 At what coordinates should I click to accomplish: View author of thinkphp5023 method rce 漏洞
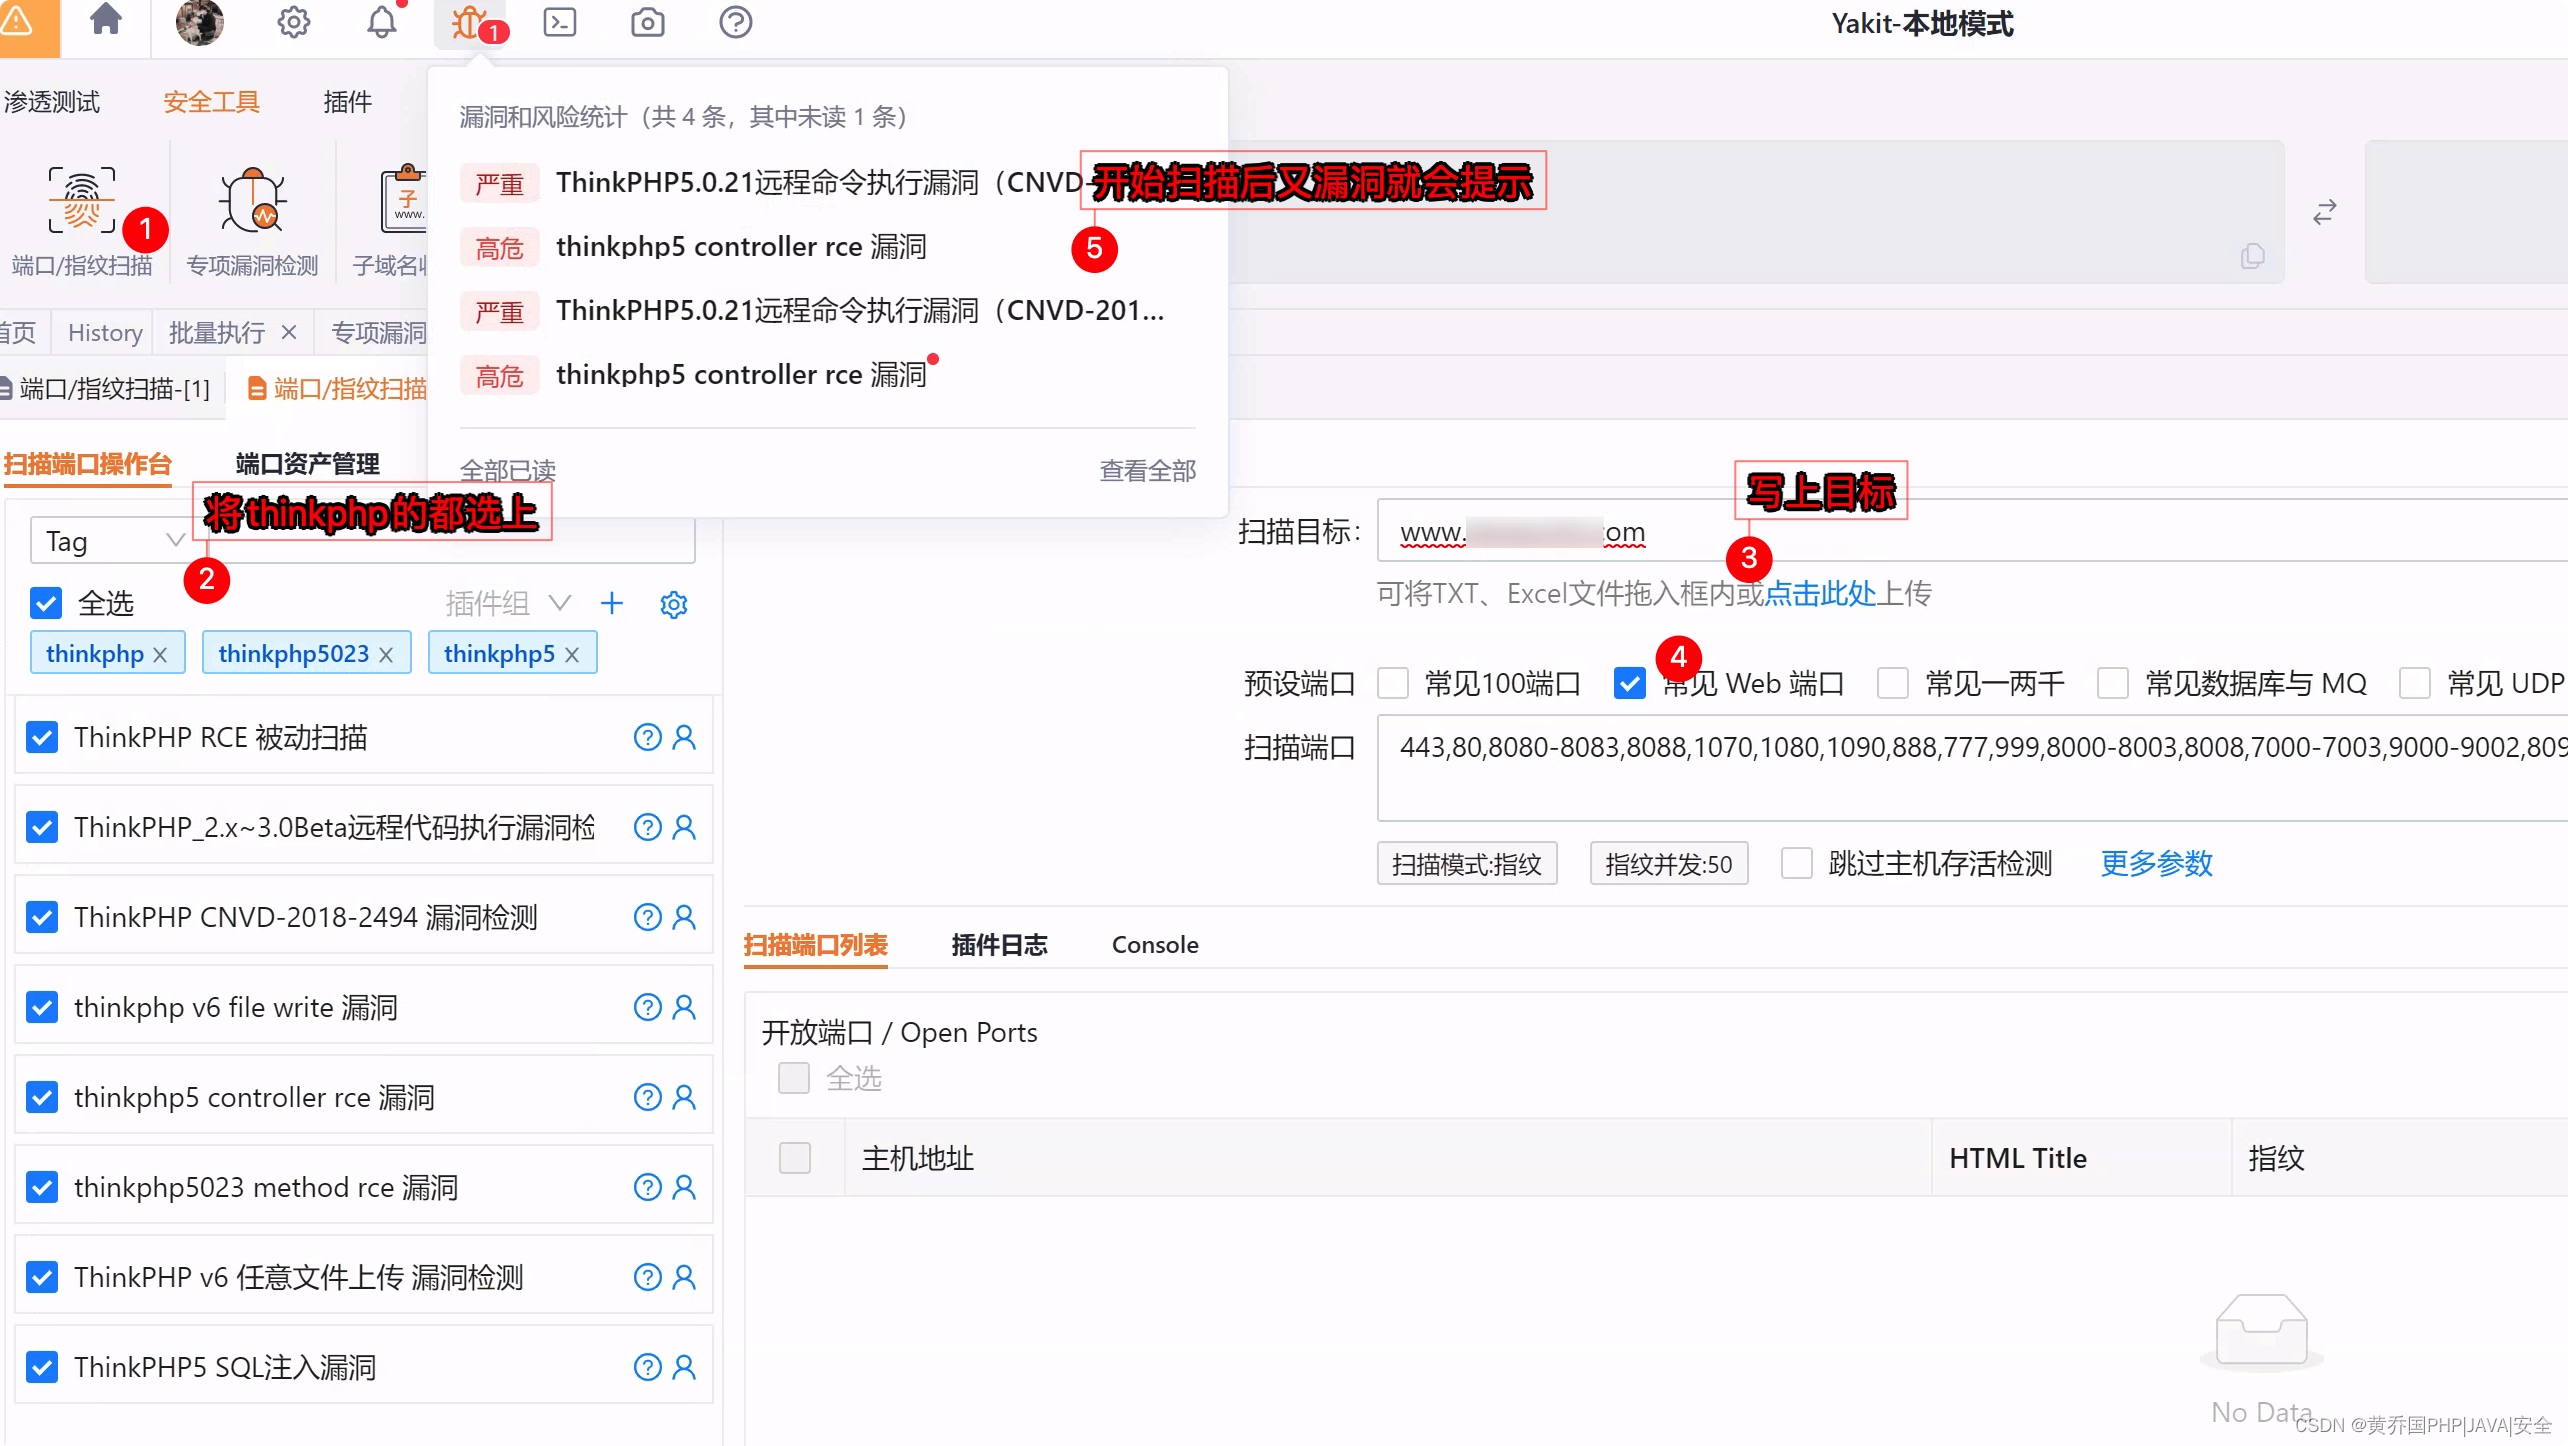(684, 1187)
